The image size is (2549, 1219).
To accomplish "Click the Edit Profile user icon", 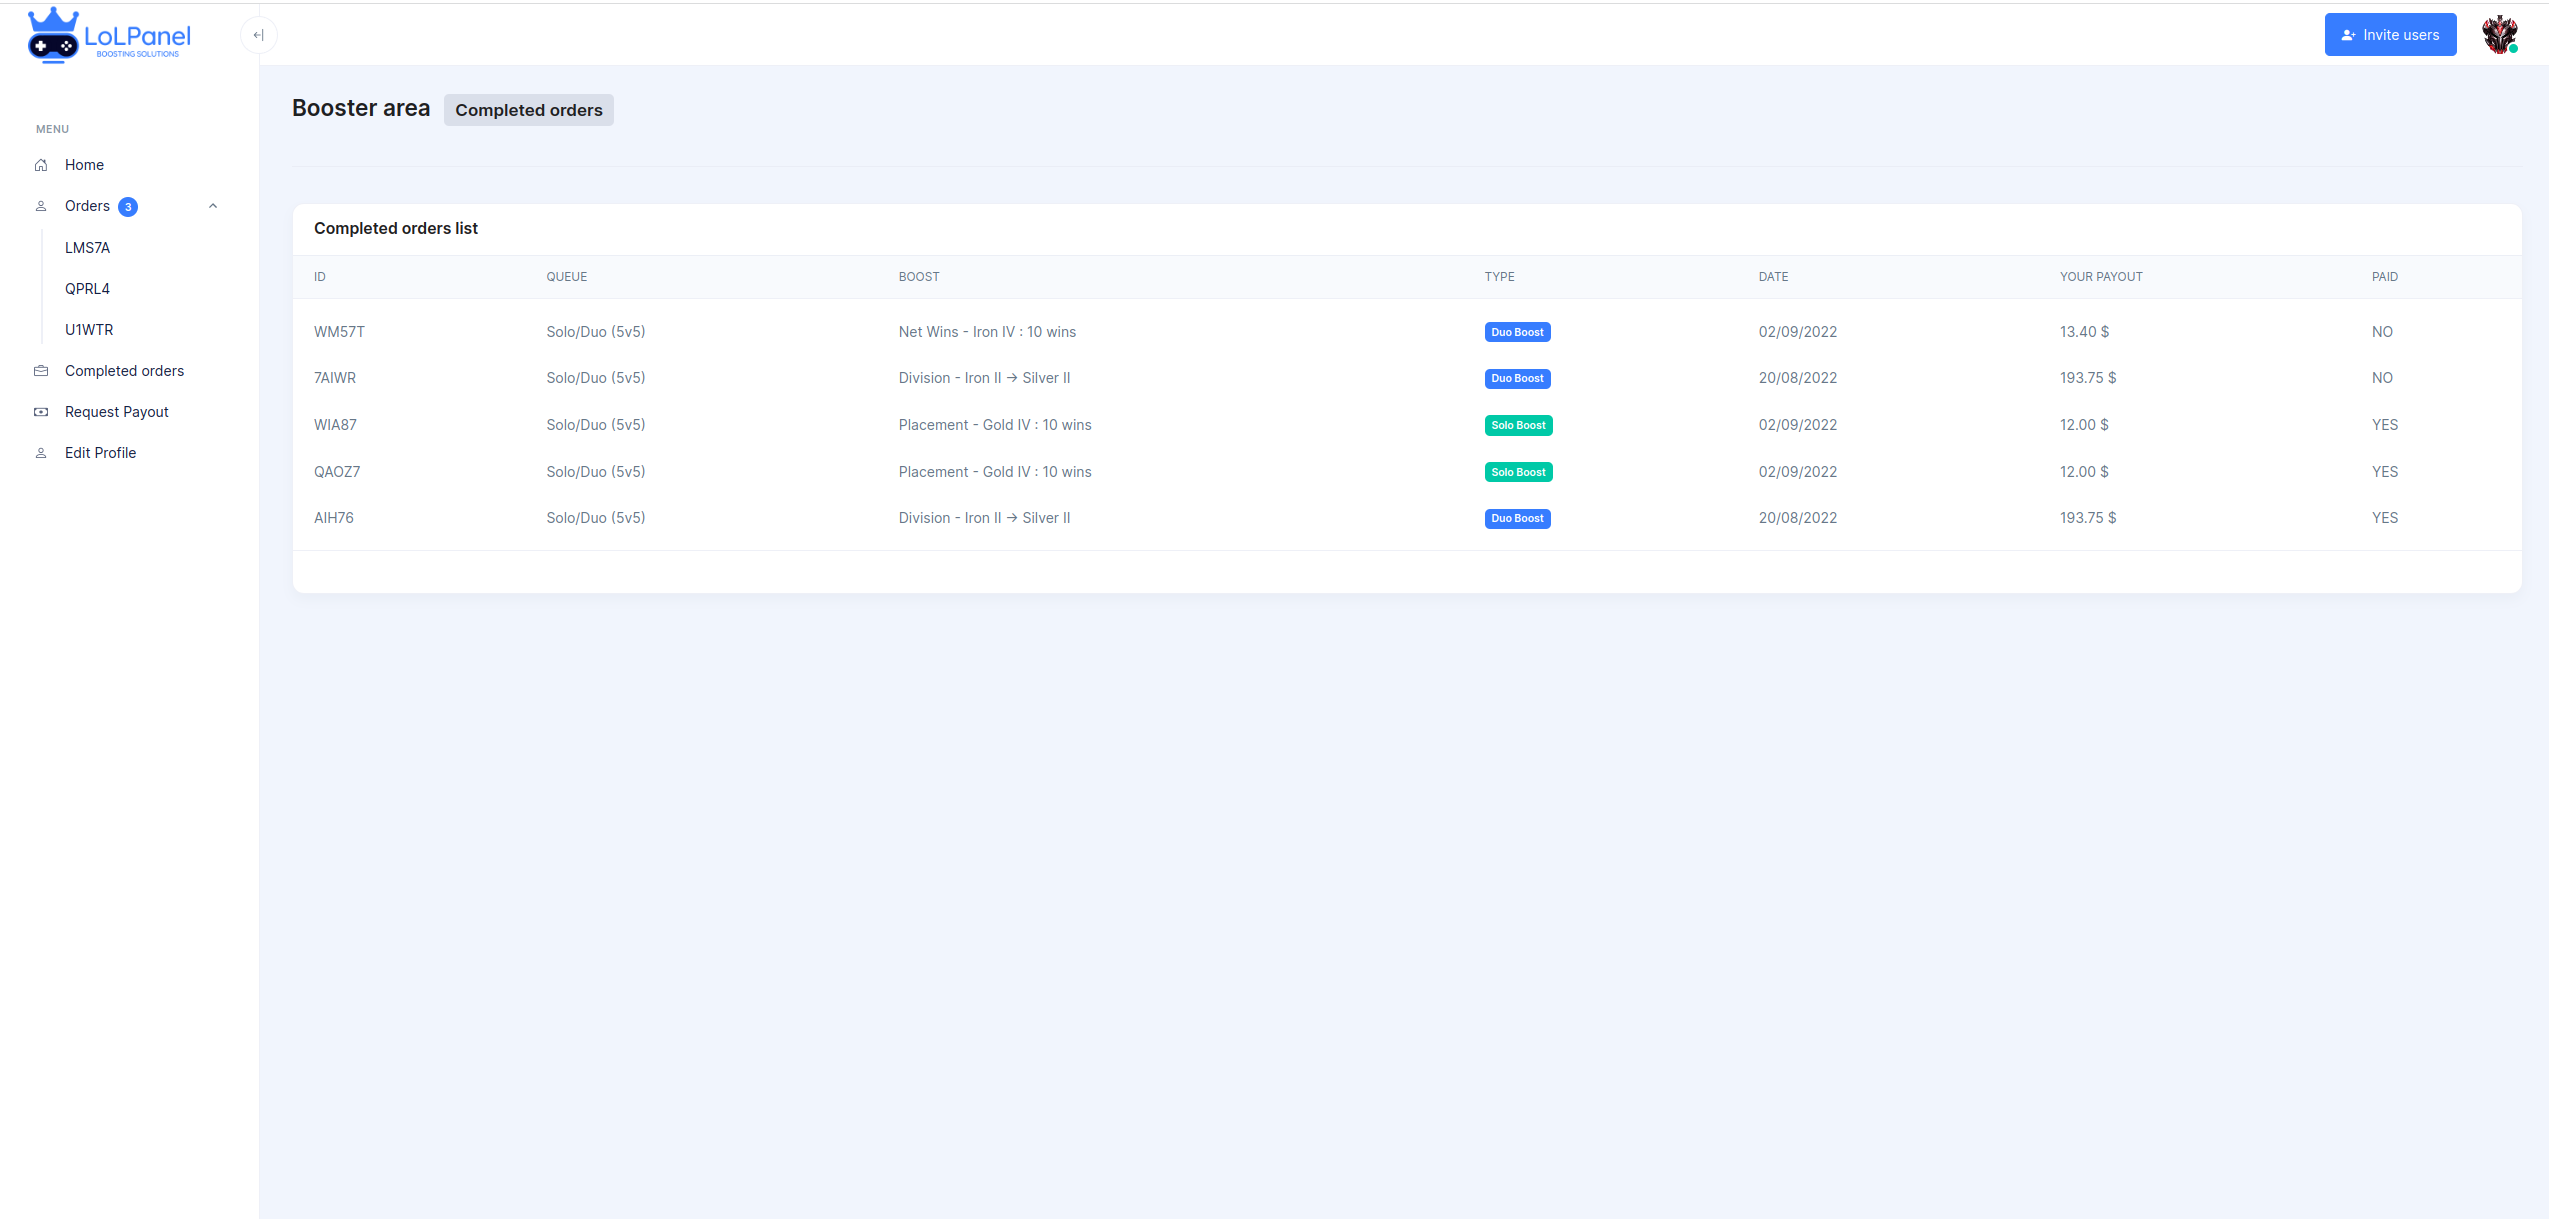I will point(41,453).
